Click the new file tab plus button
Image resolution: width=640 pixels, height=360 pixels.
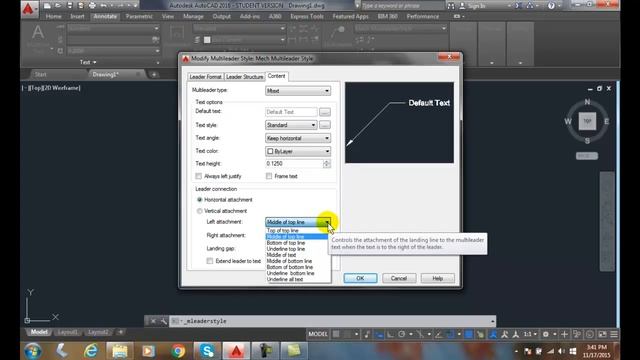tap(154, 74)
